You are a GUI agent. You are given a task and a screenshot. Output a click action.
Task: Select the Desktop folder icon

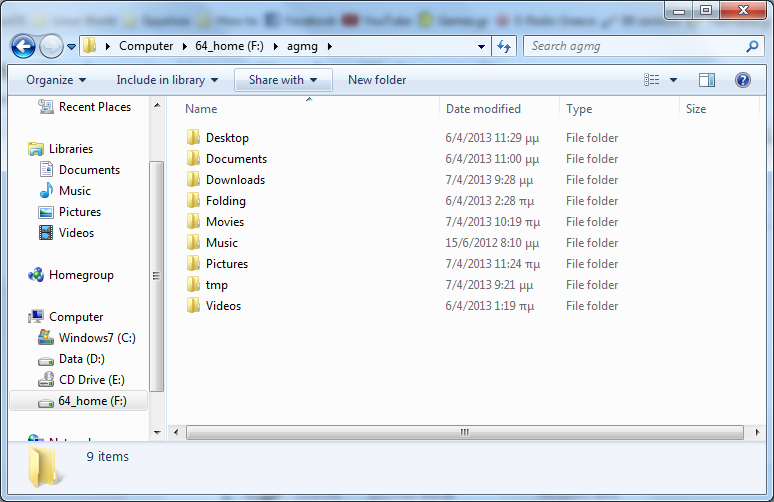[194, 137]
